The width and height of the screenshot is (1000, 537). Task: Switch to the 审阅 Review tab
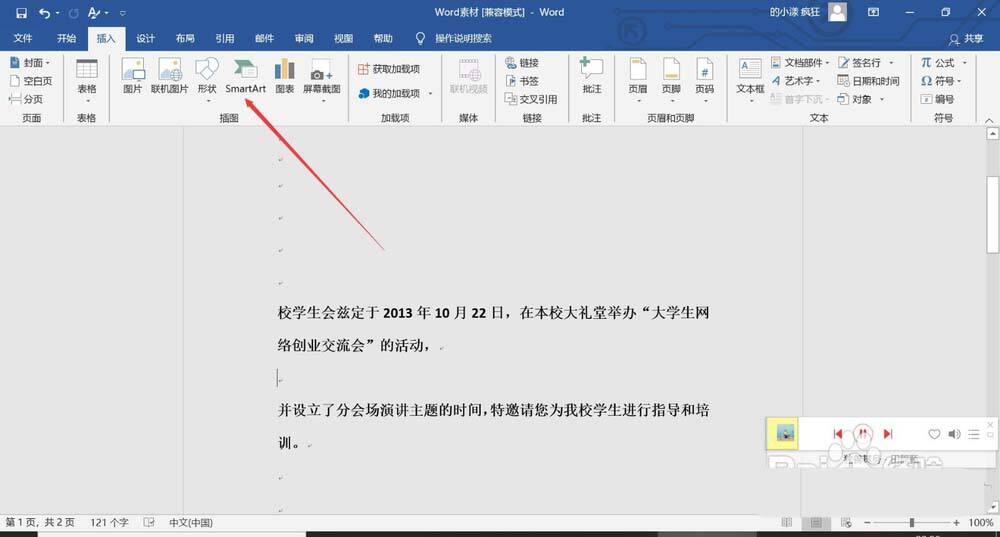pos(304,38)
